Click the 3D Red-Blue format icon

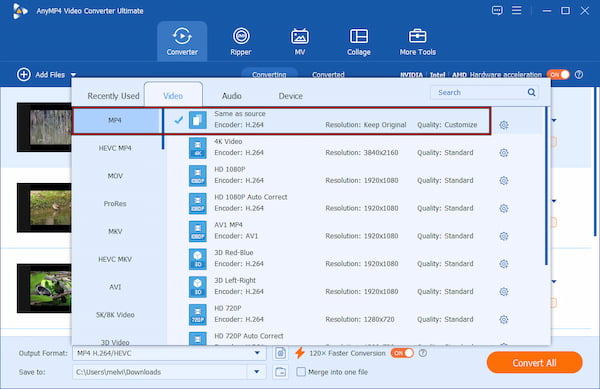(197, 259)
